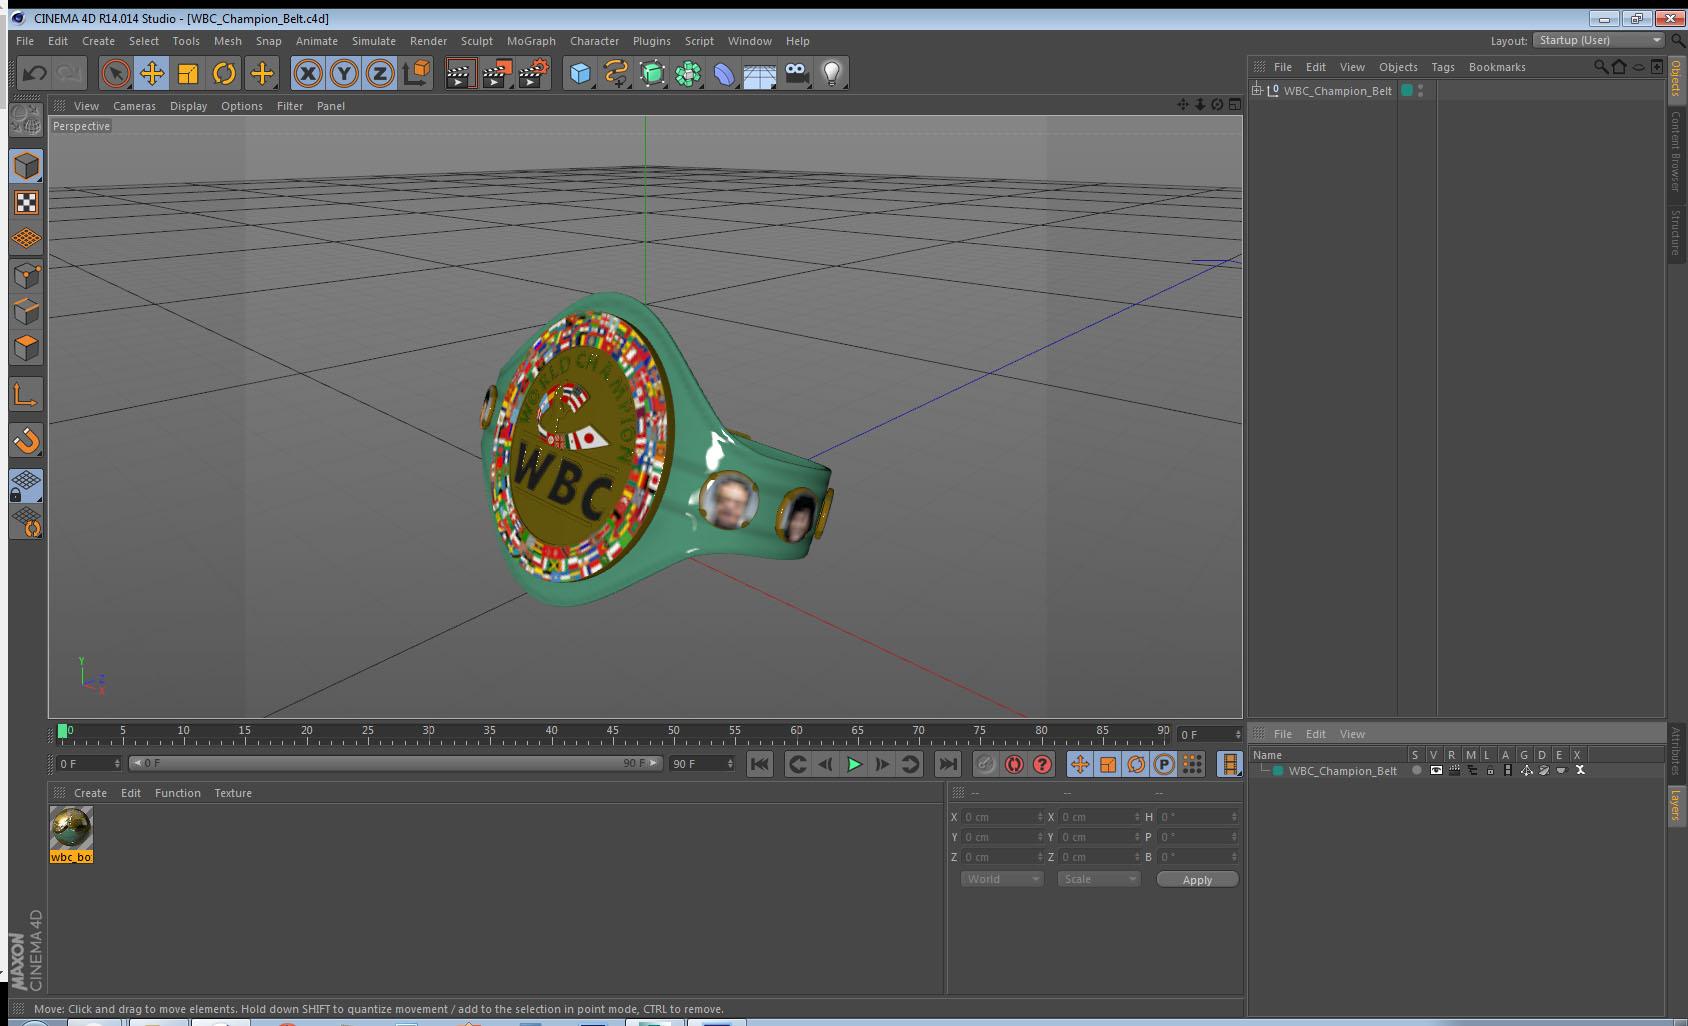Go to end of animation
The width and height of the screenshot is (1688, 1026).
[947, 764]
